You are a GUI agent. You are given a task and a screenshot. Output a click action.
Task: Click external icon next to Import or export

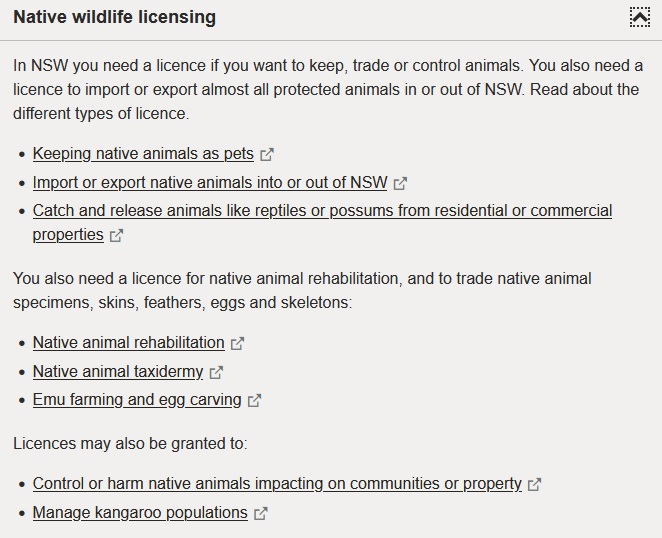pyautogui.click(x=401, y=184)
